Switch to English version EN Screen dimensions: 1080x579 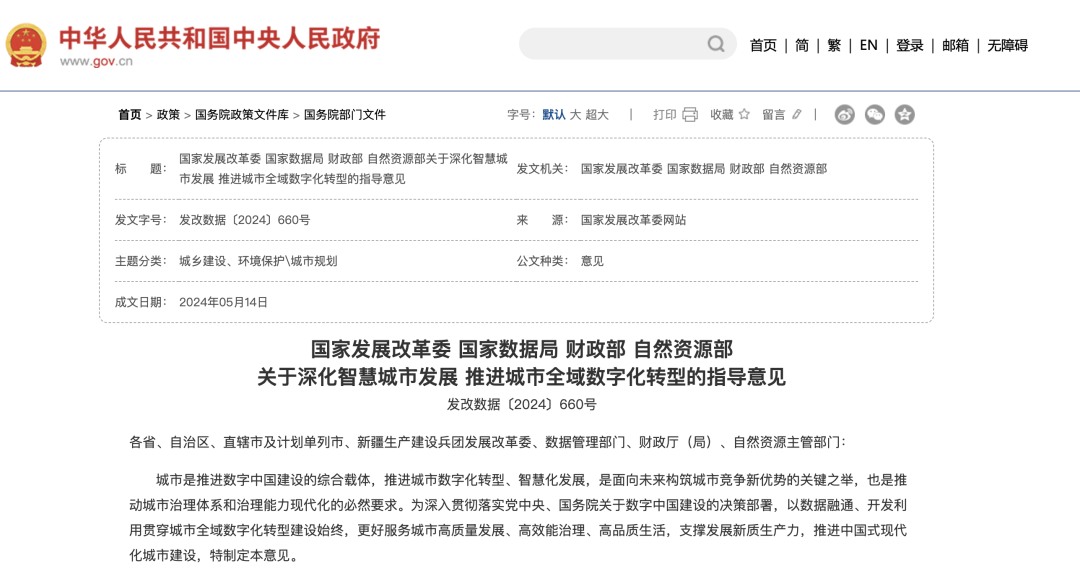pos(869,45)
